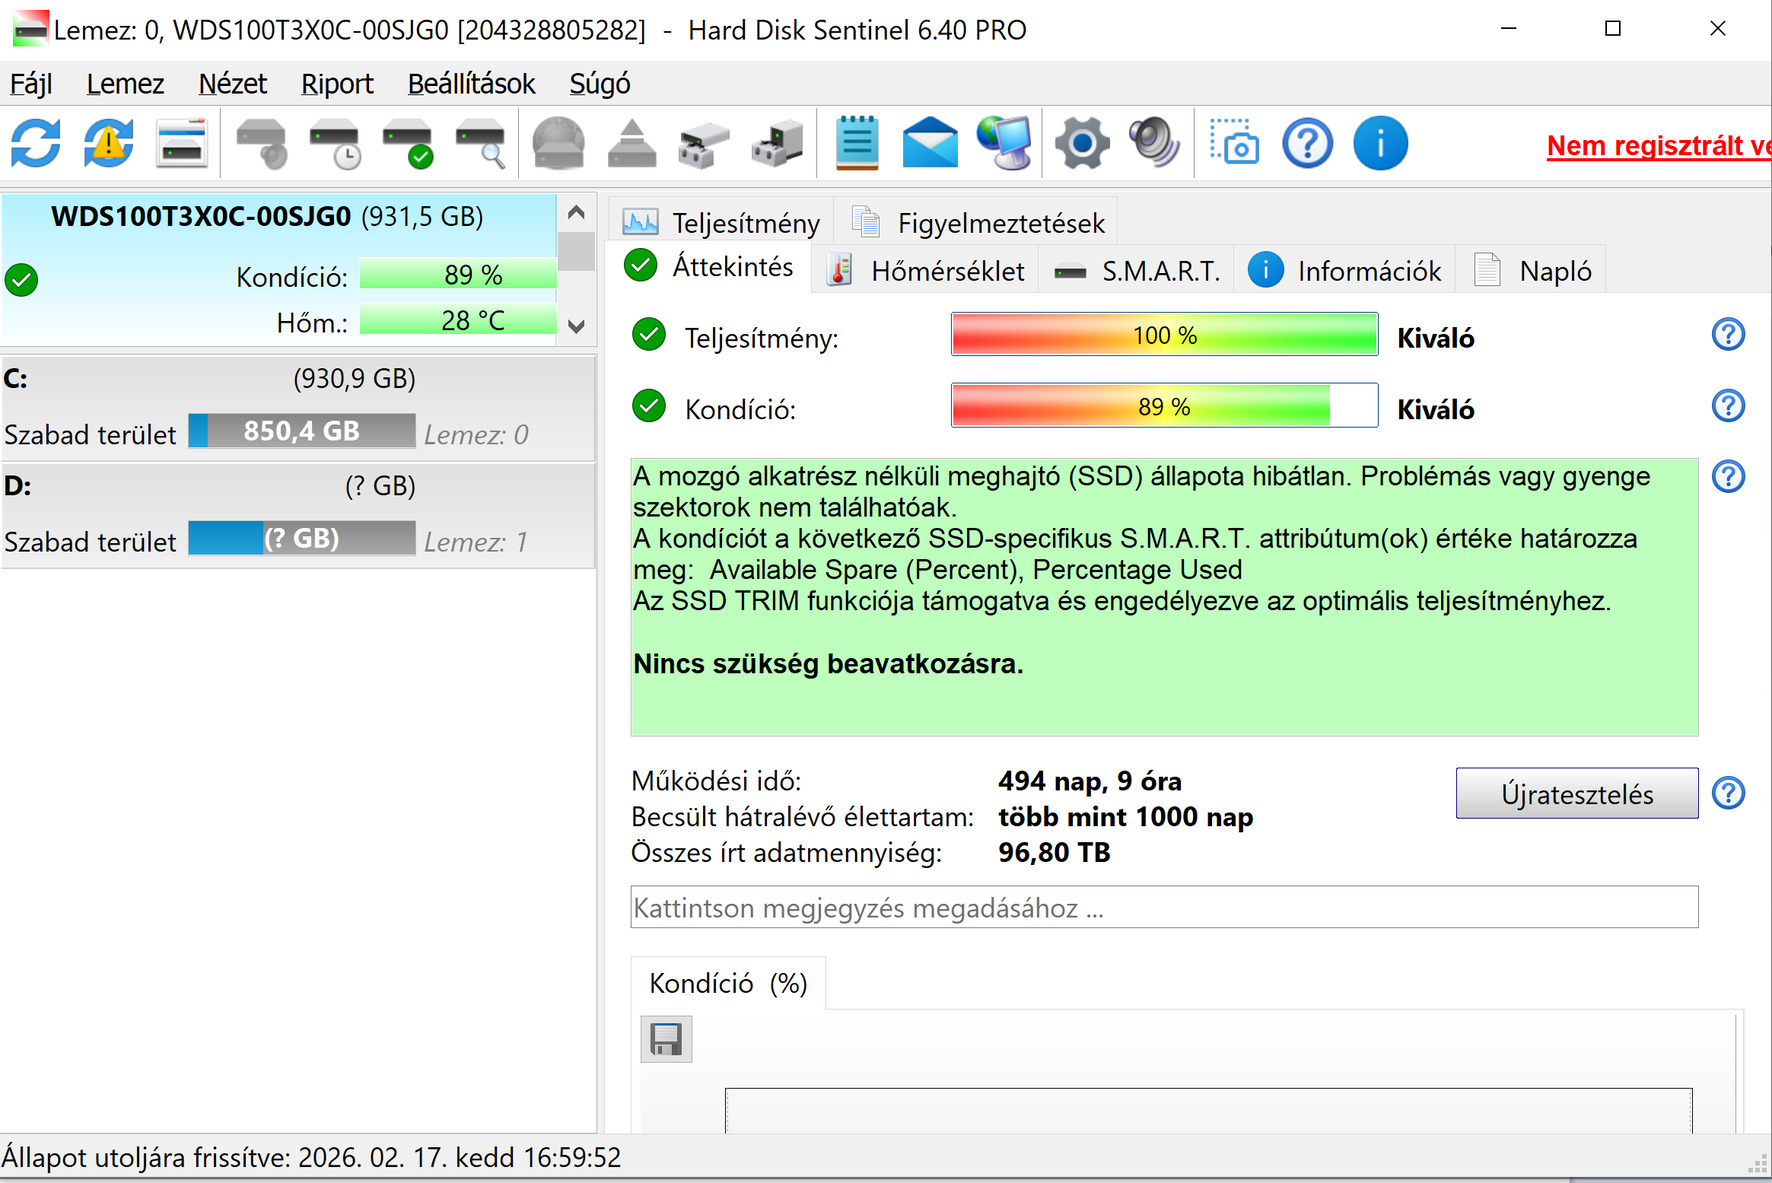The width and height of the screenshot is (1772, 1183).
Task: Open the blue notepad report icon
Action: 857,143
